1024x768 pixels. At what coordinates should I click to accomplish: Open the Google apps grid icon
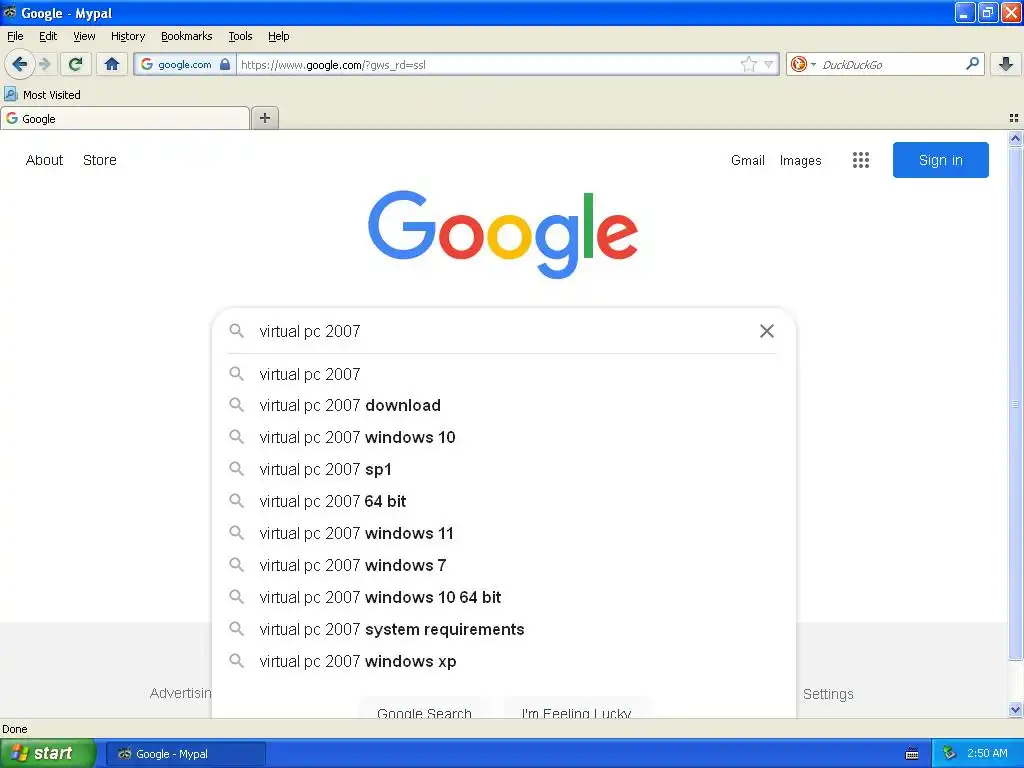click(x=861, y=160)
